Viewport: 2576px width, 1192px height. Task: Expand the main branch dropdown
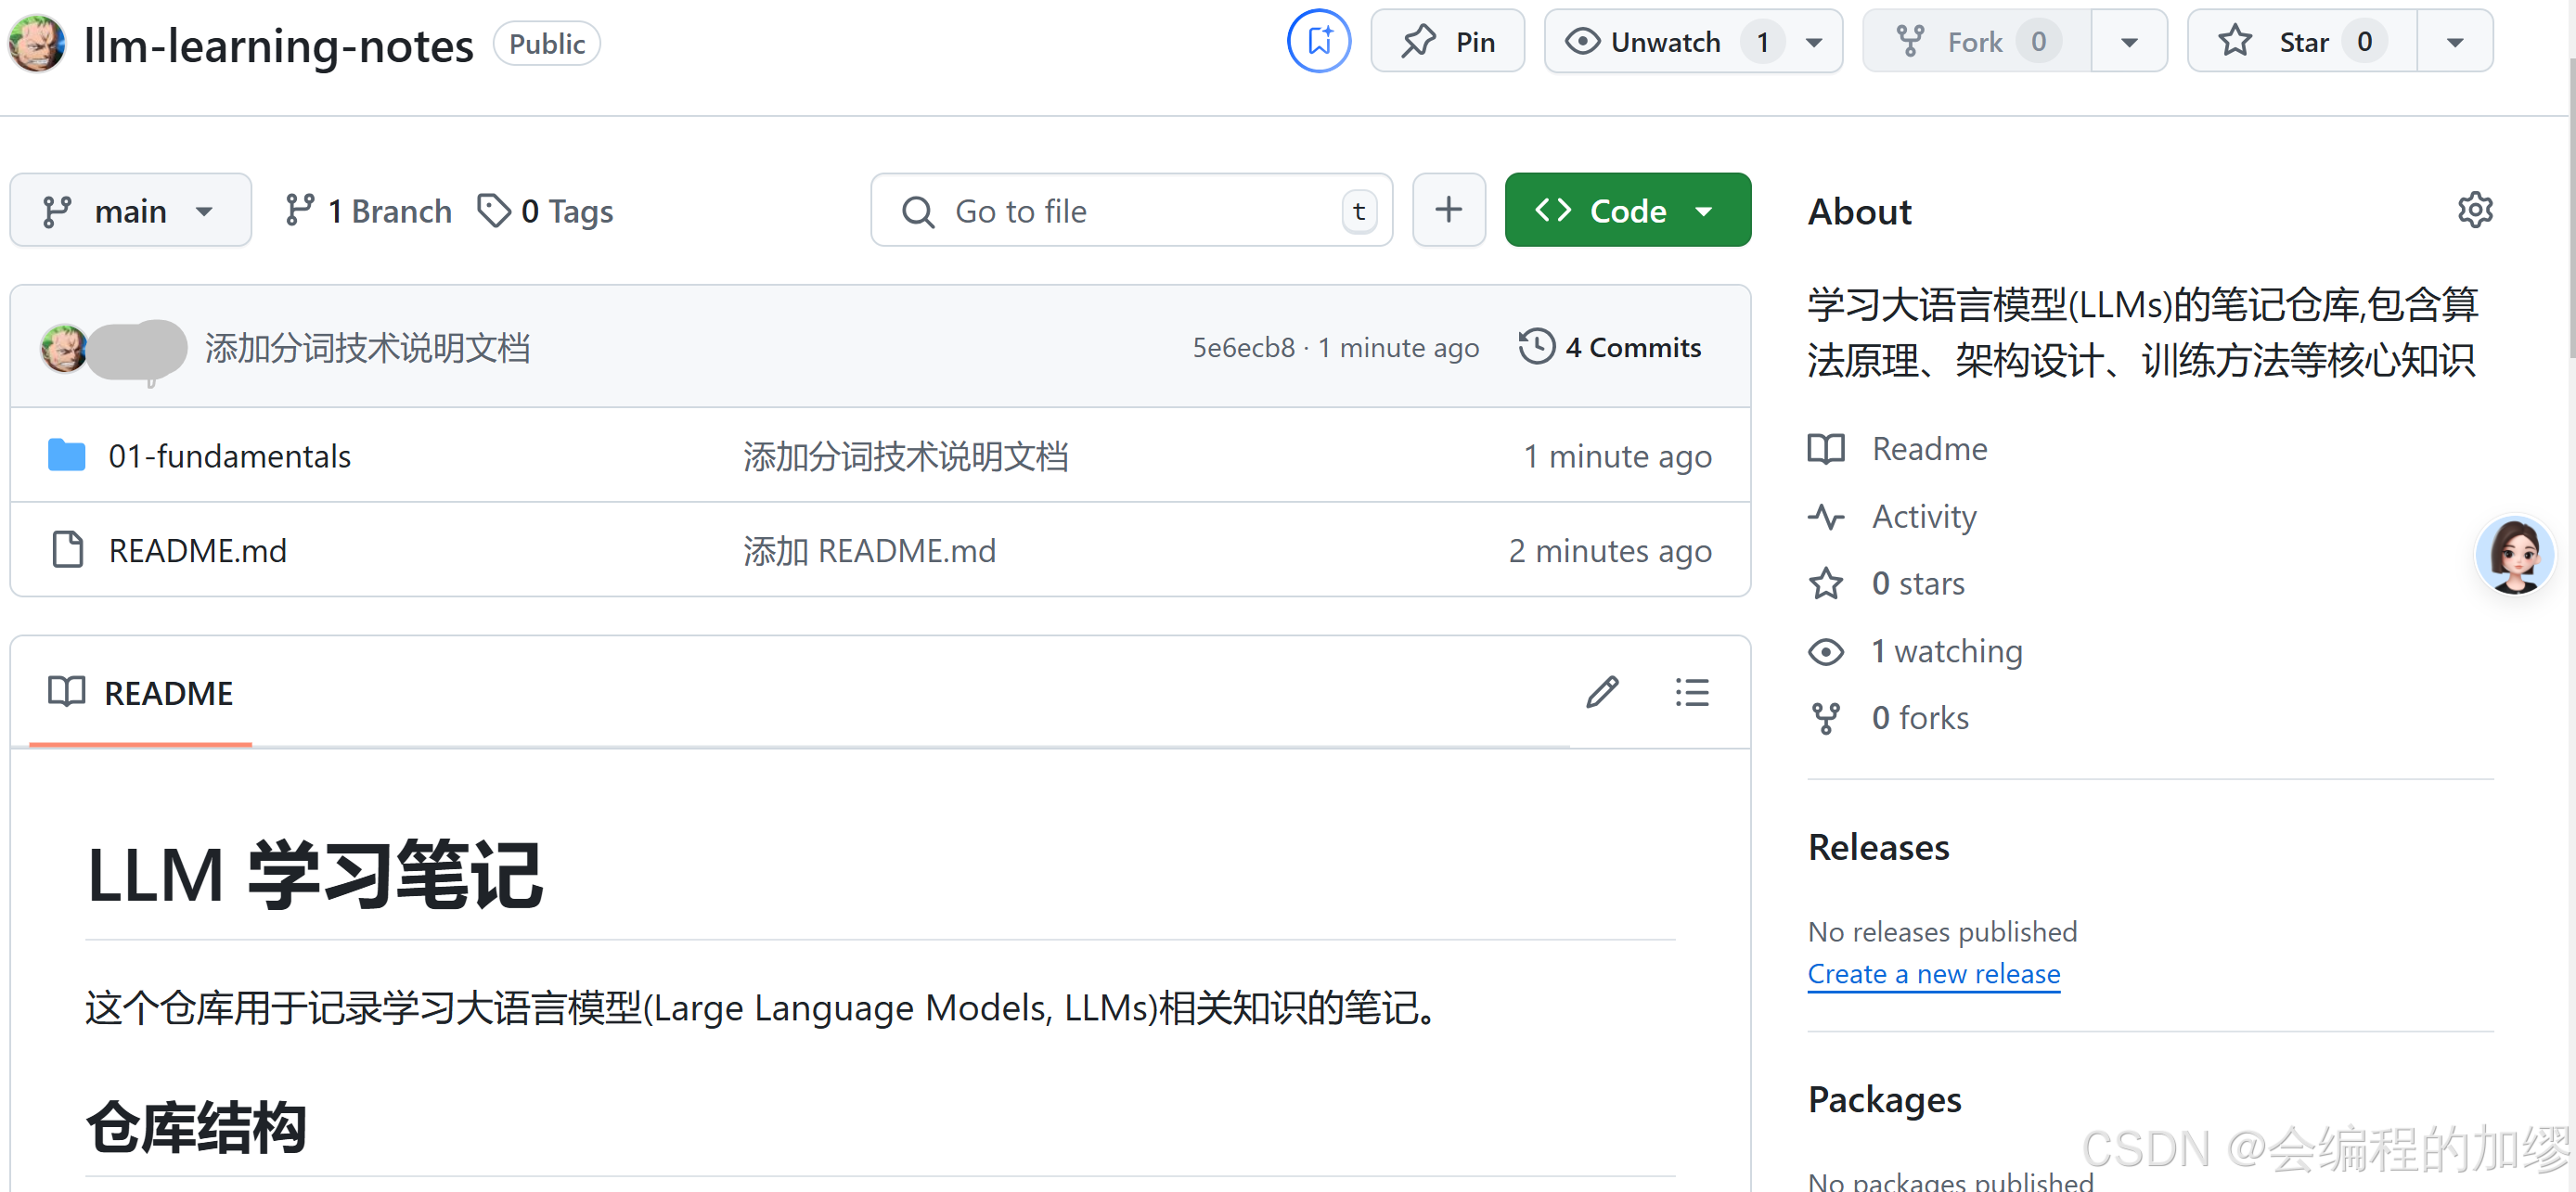[x=130, y=211]
